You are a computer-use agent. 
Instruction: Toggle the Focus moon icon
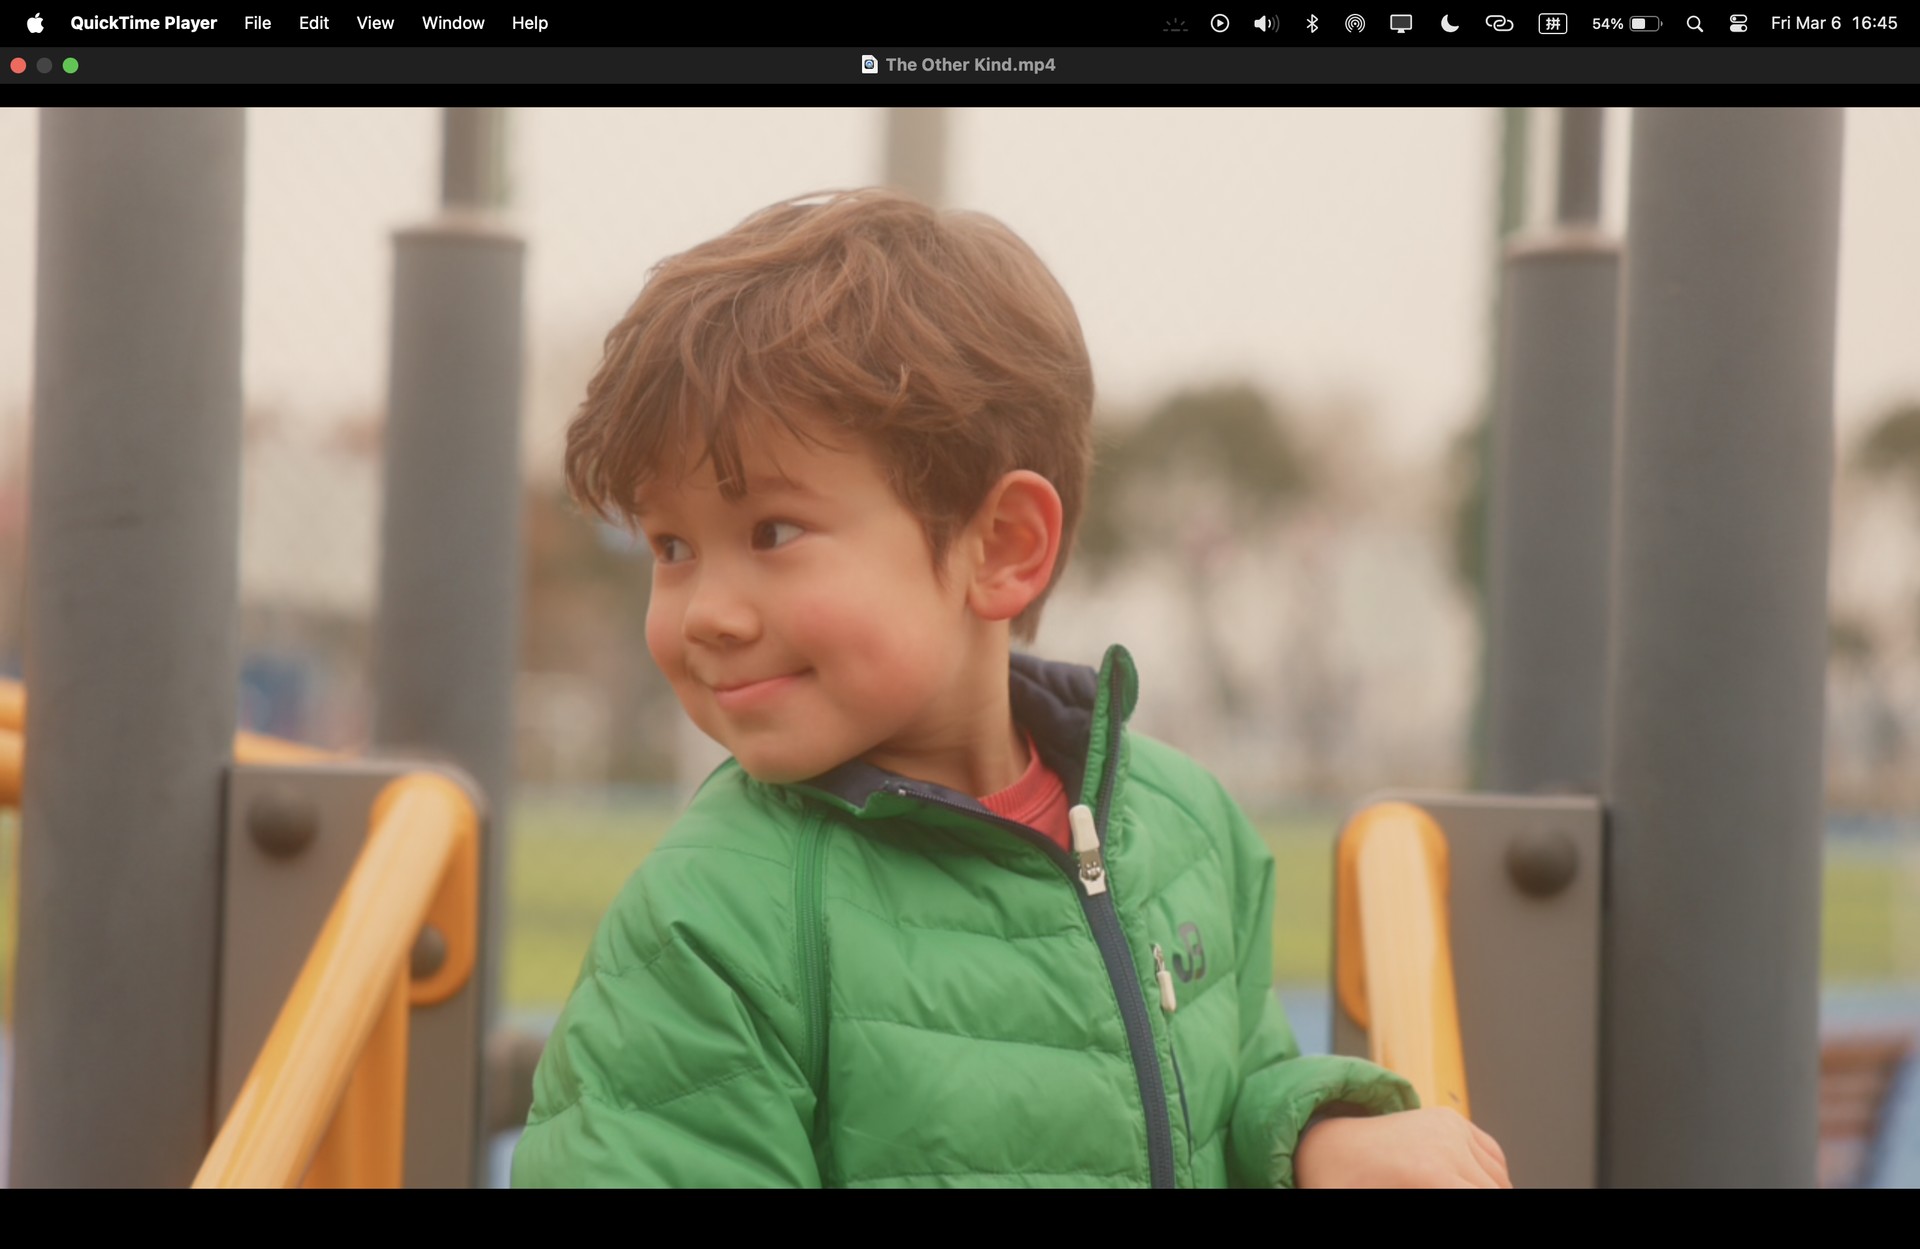tap(1449, 23)
